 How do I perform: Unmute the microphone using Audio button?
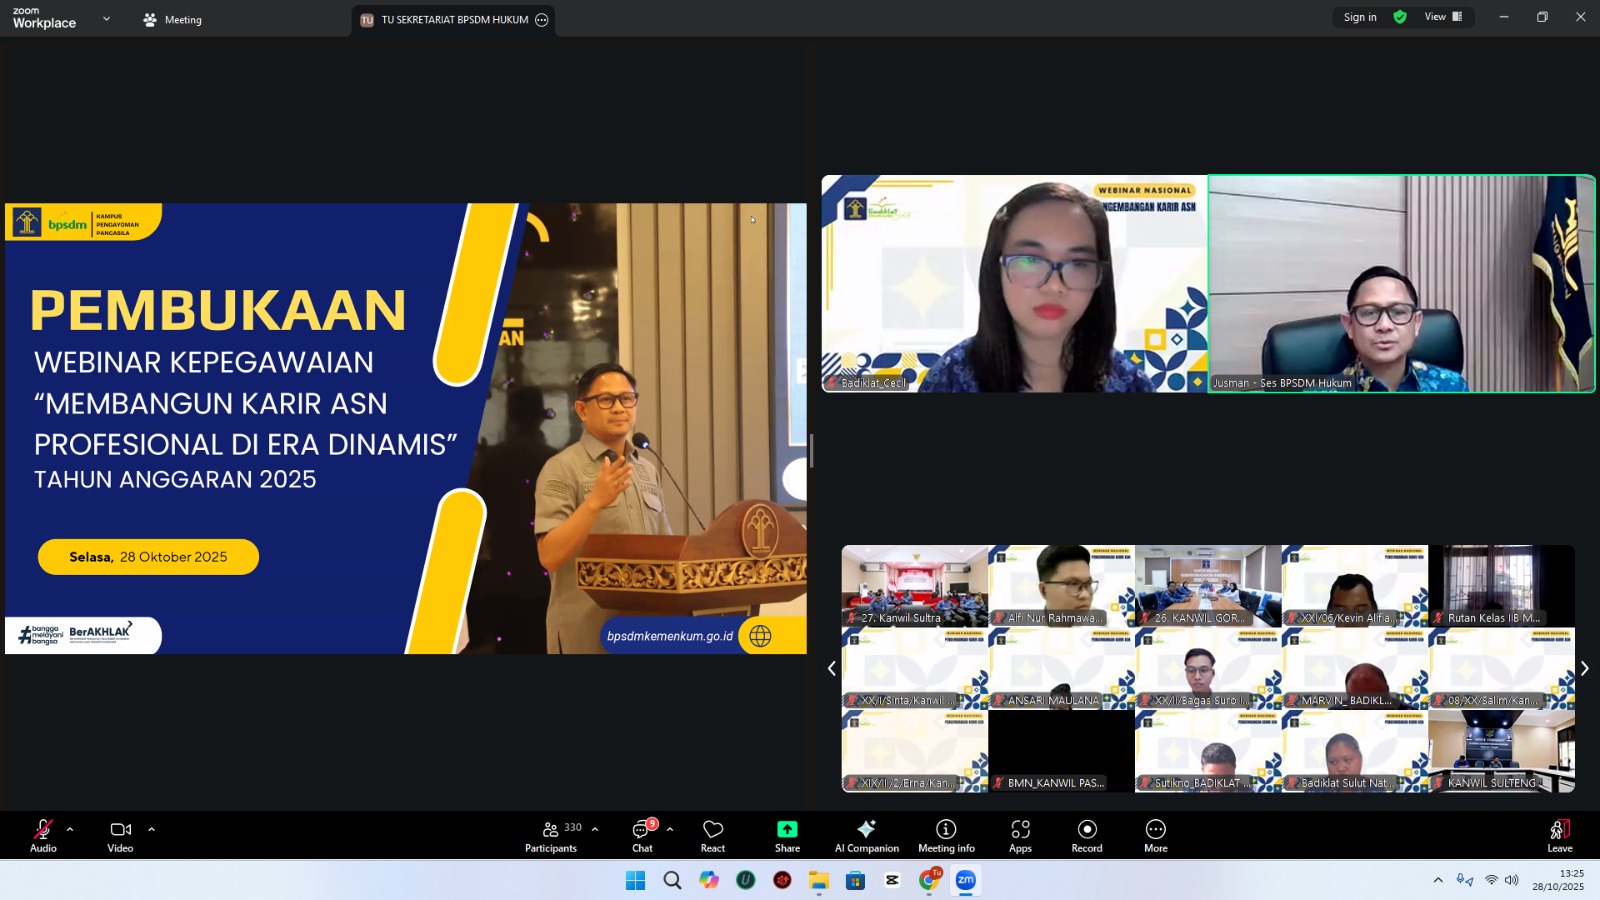pos(43,836)
